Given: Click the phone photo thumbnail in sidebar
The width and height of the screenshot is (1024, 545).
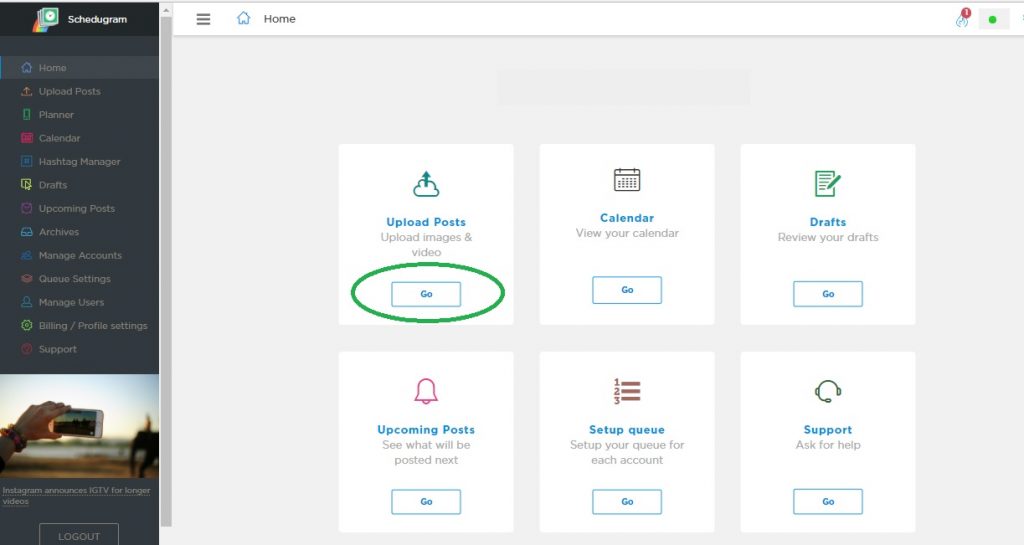Looking at the screenshot, I should (x=79, y=426).
